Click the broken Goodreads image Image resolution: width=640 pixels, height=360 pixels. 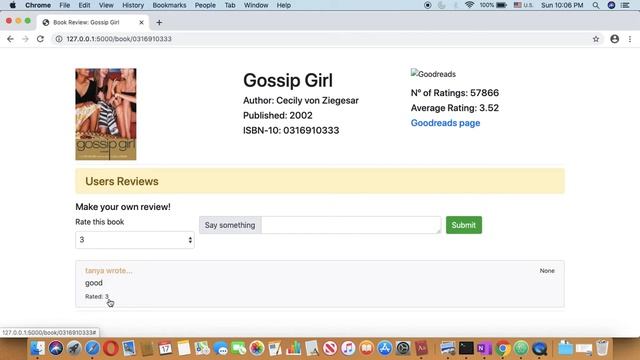(x=433, y=74)
